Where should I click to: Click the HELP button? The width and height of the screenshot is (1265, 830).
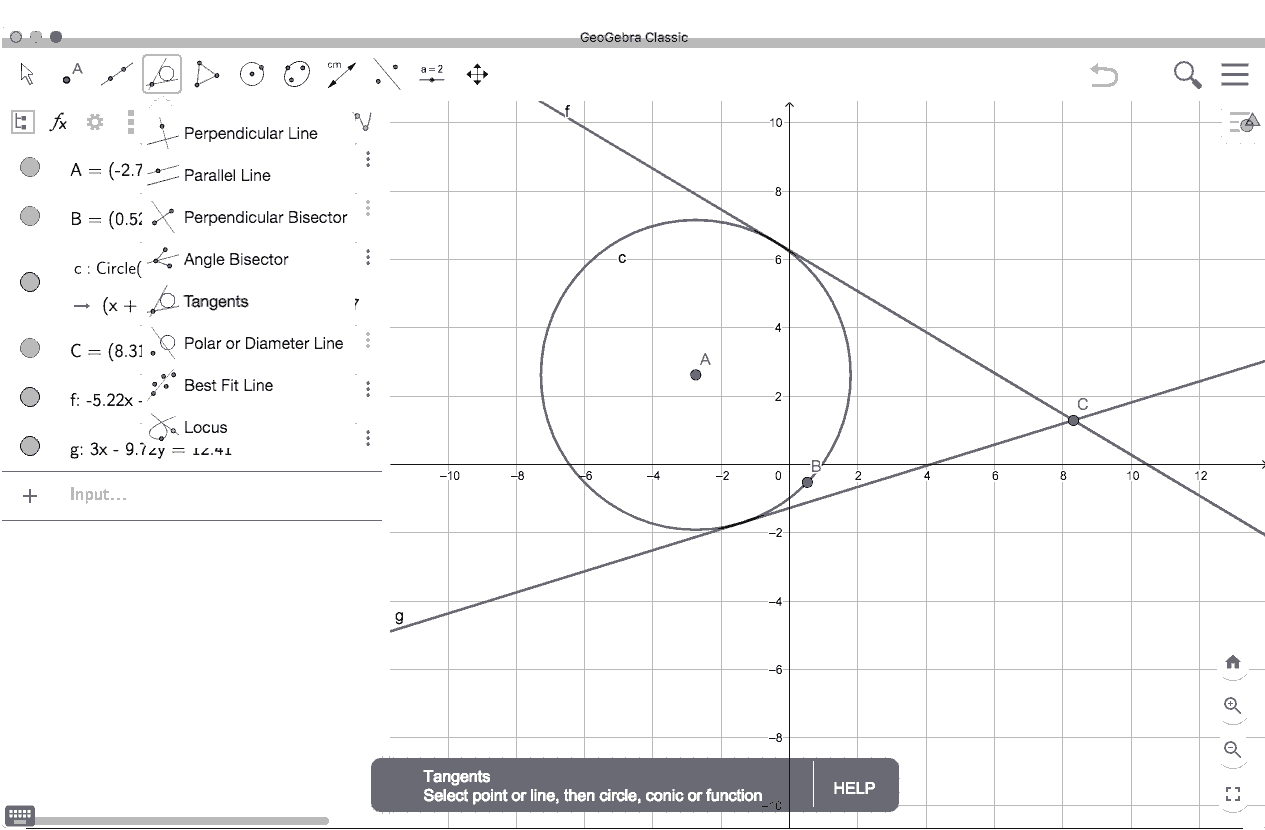[852, 786]
